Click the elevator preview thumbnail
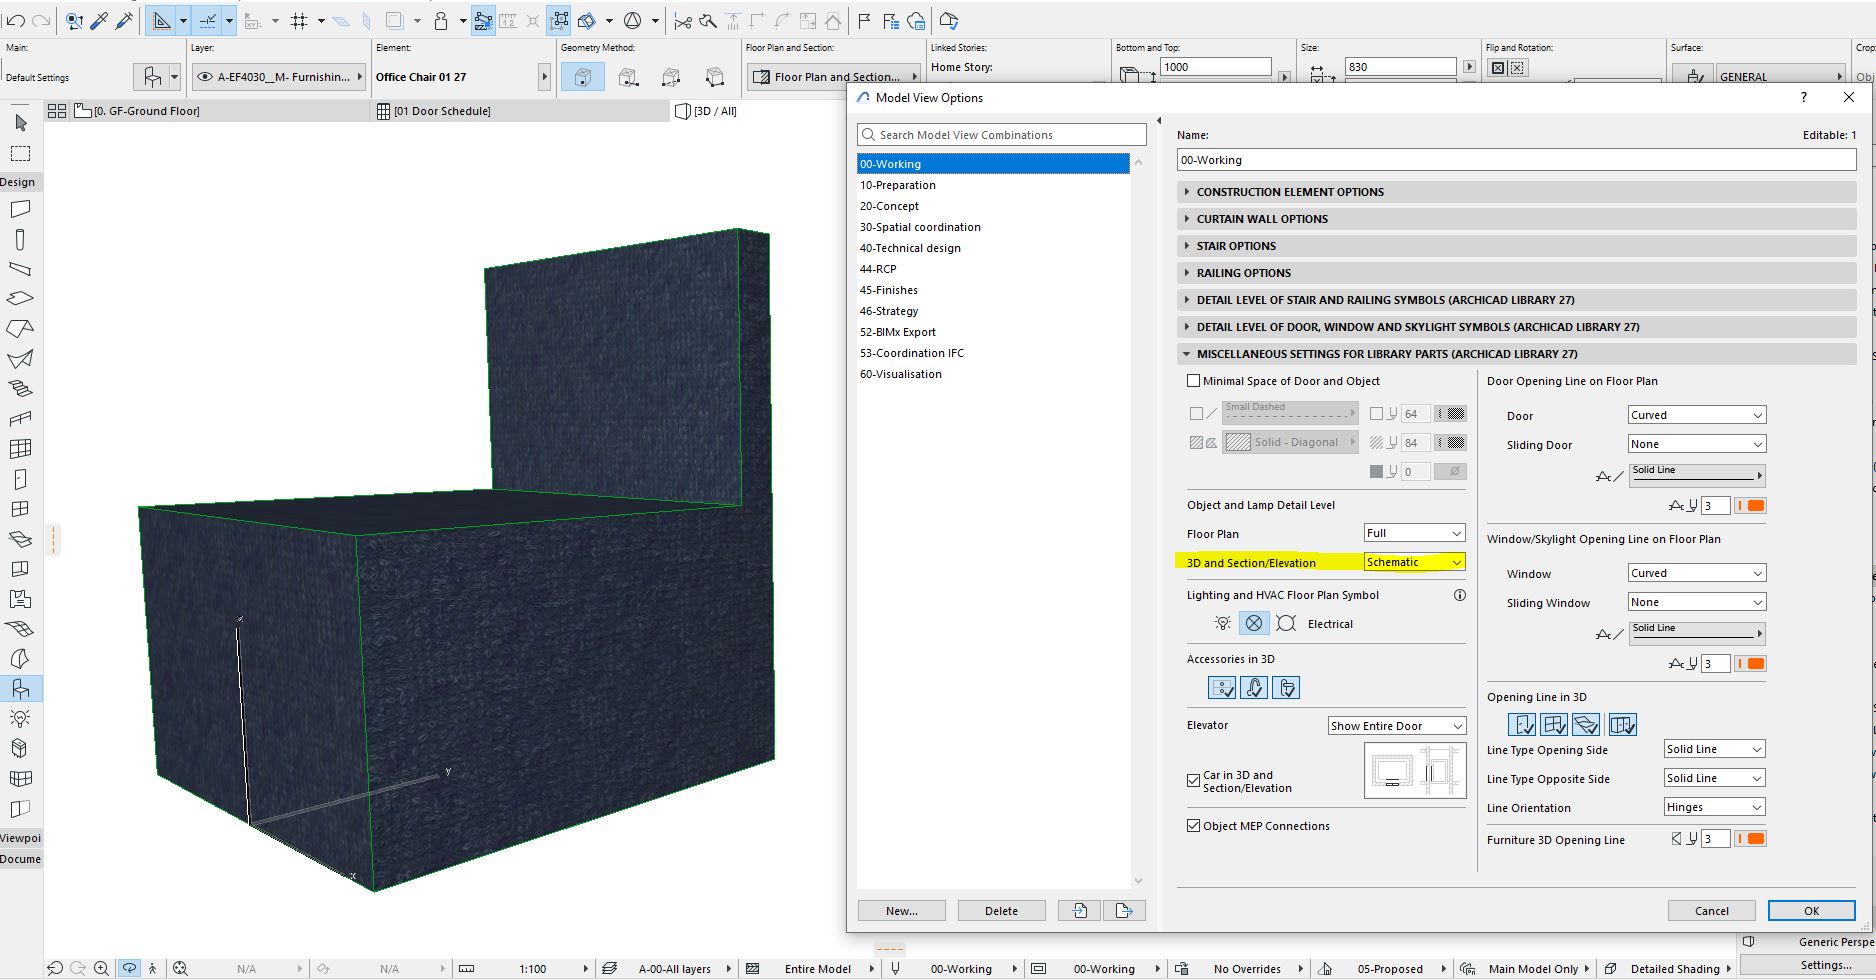The image size is (1876, 980). (1415, 771)
